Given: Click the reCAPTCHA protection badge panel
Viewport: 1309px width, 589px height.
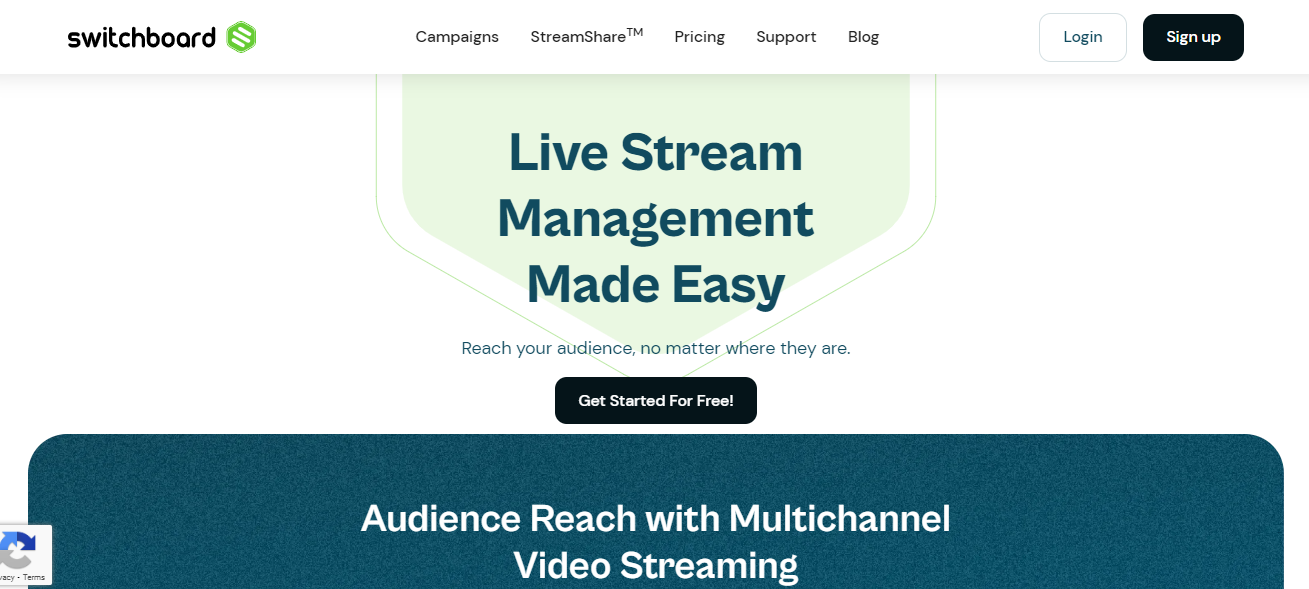Looking at the screenshot, I should pos(26,555).
